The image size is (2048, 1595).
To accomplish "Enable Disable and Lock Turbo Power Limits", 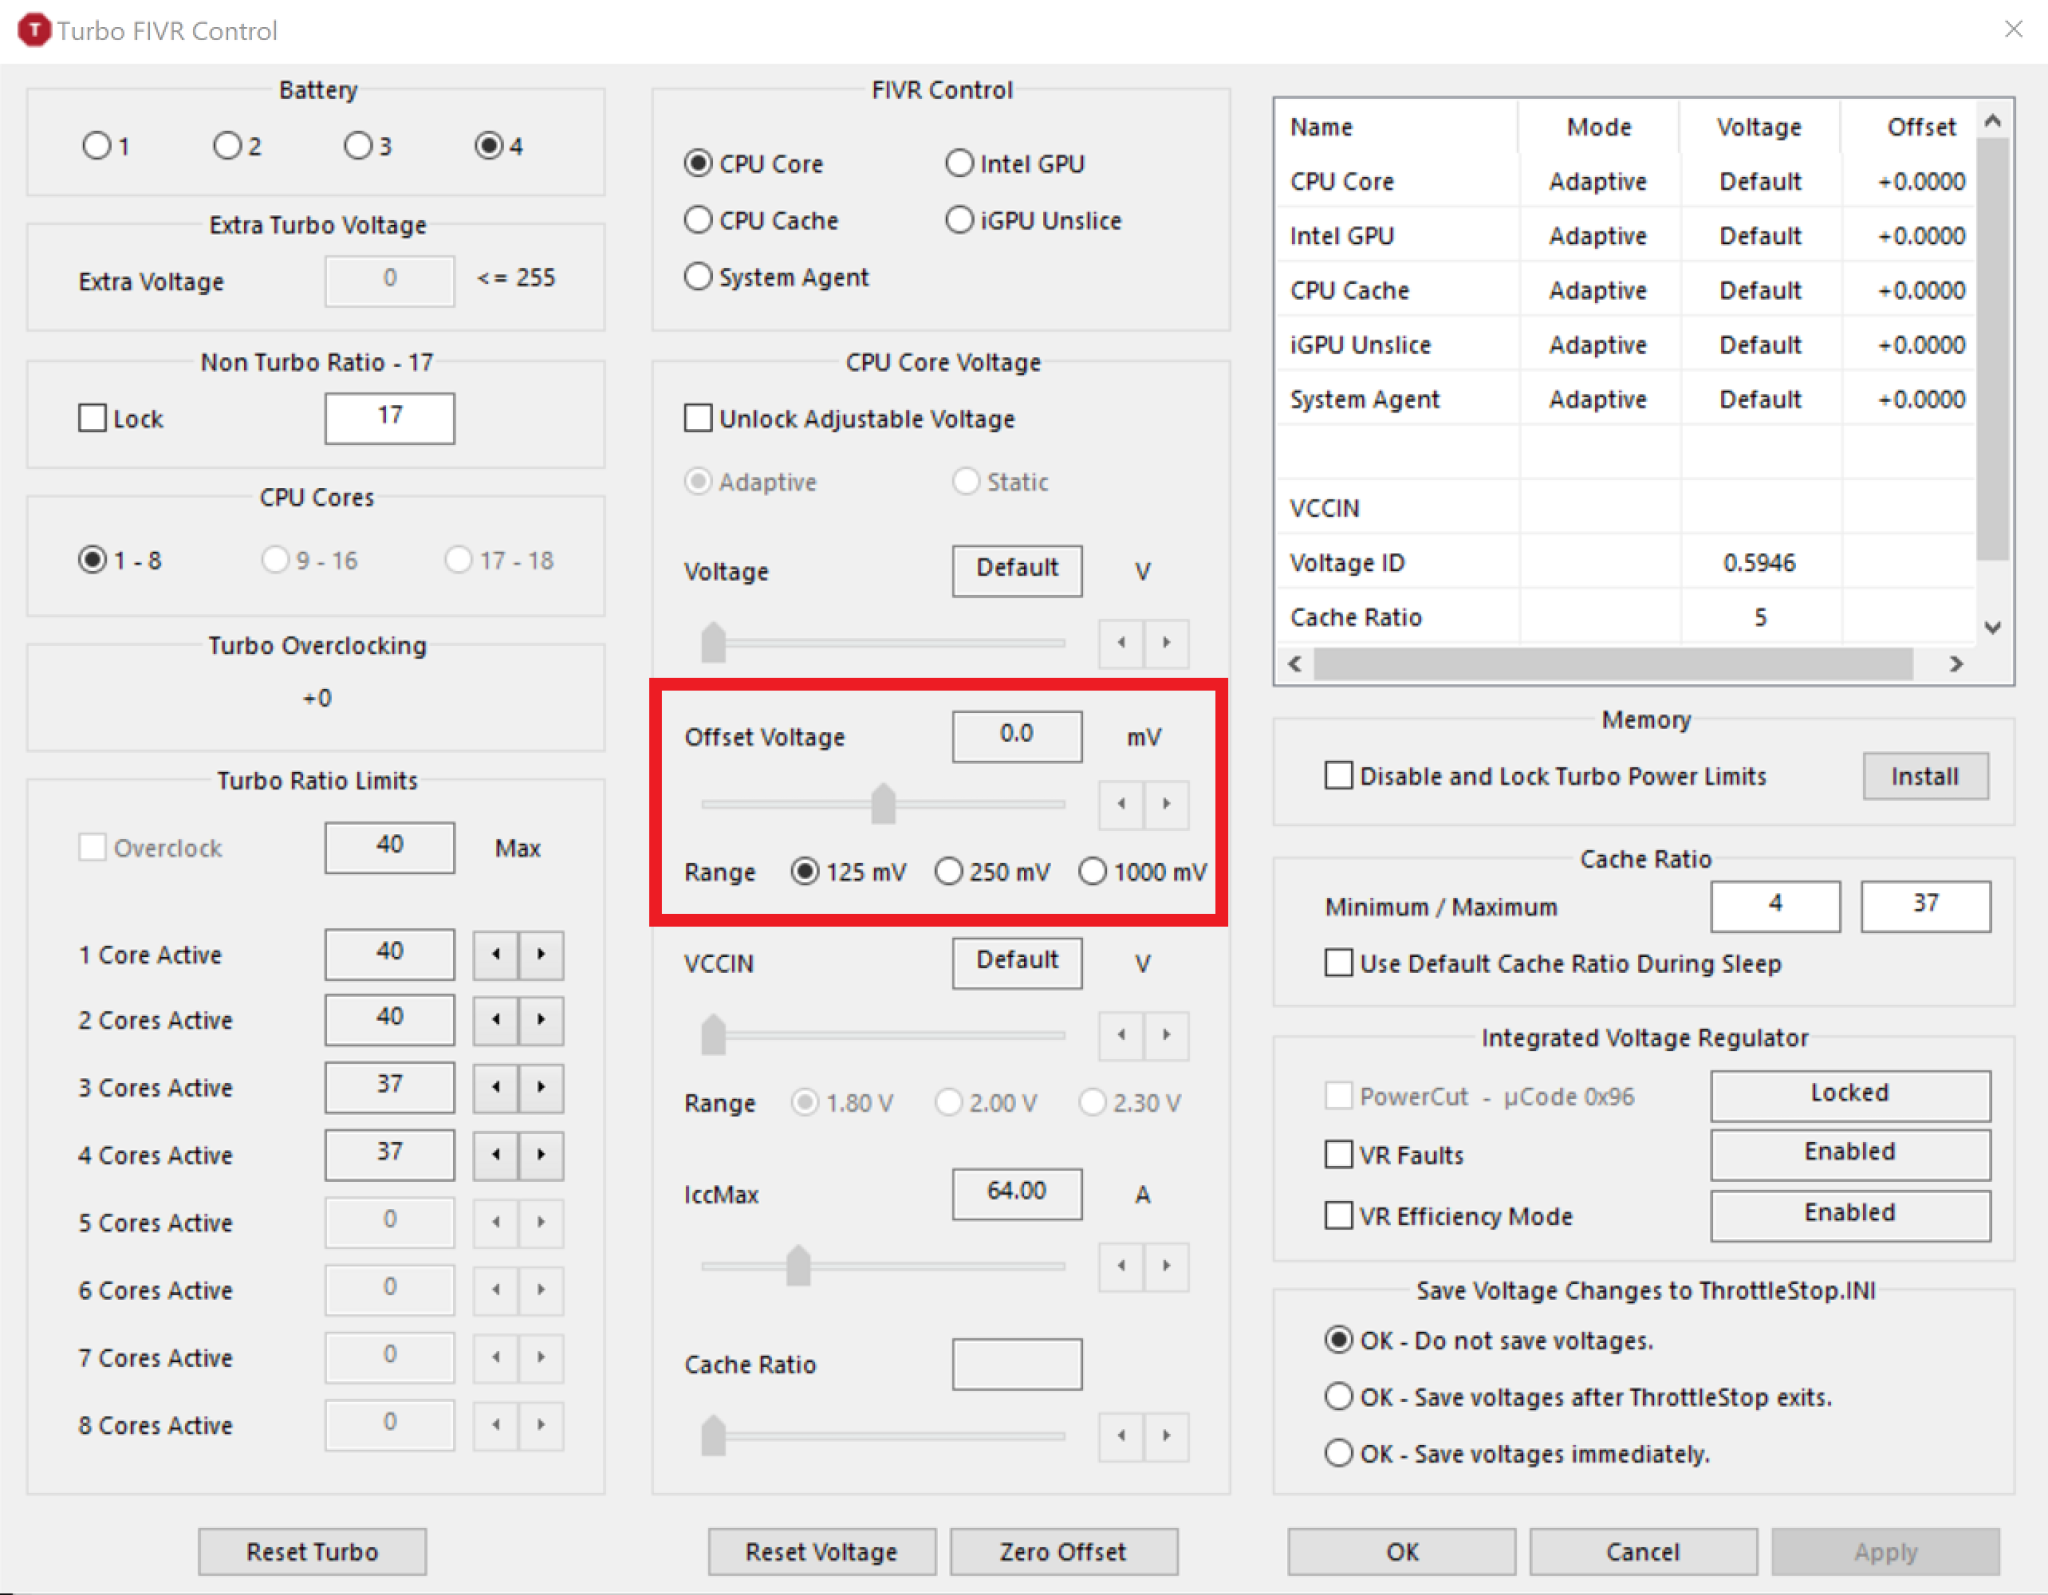I will pyautogui.click(x=1337, y=775).
